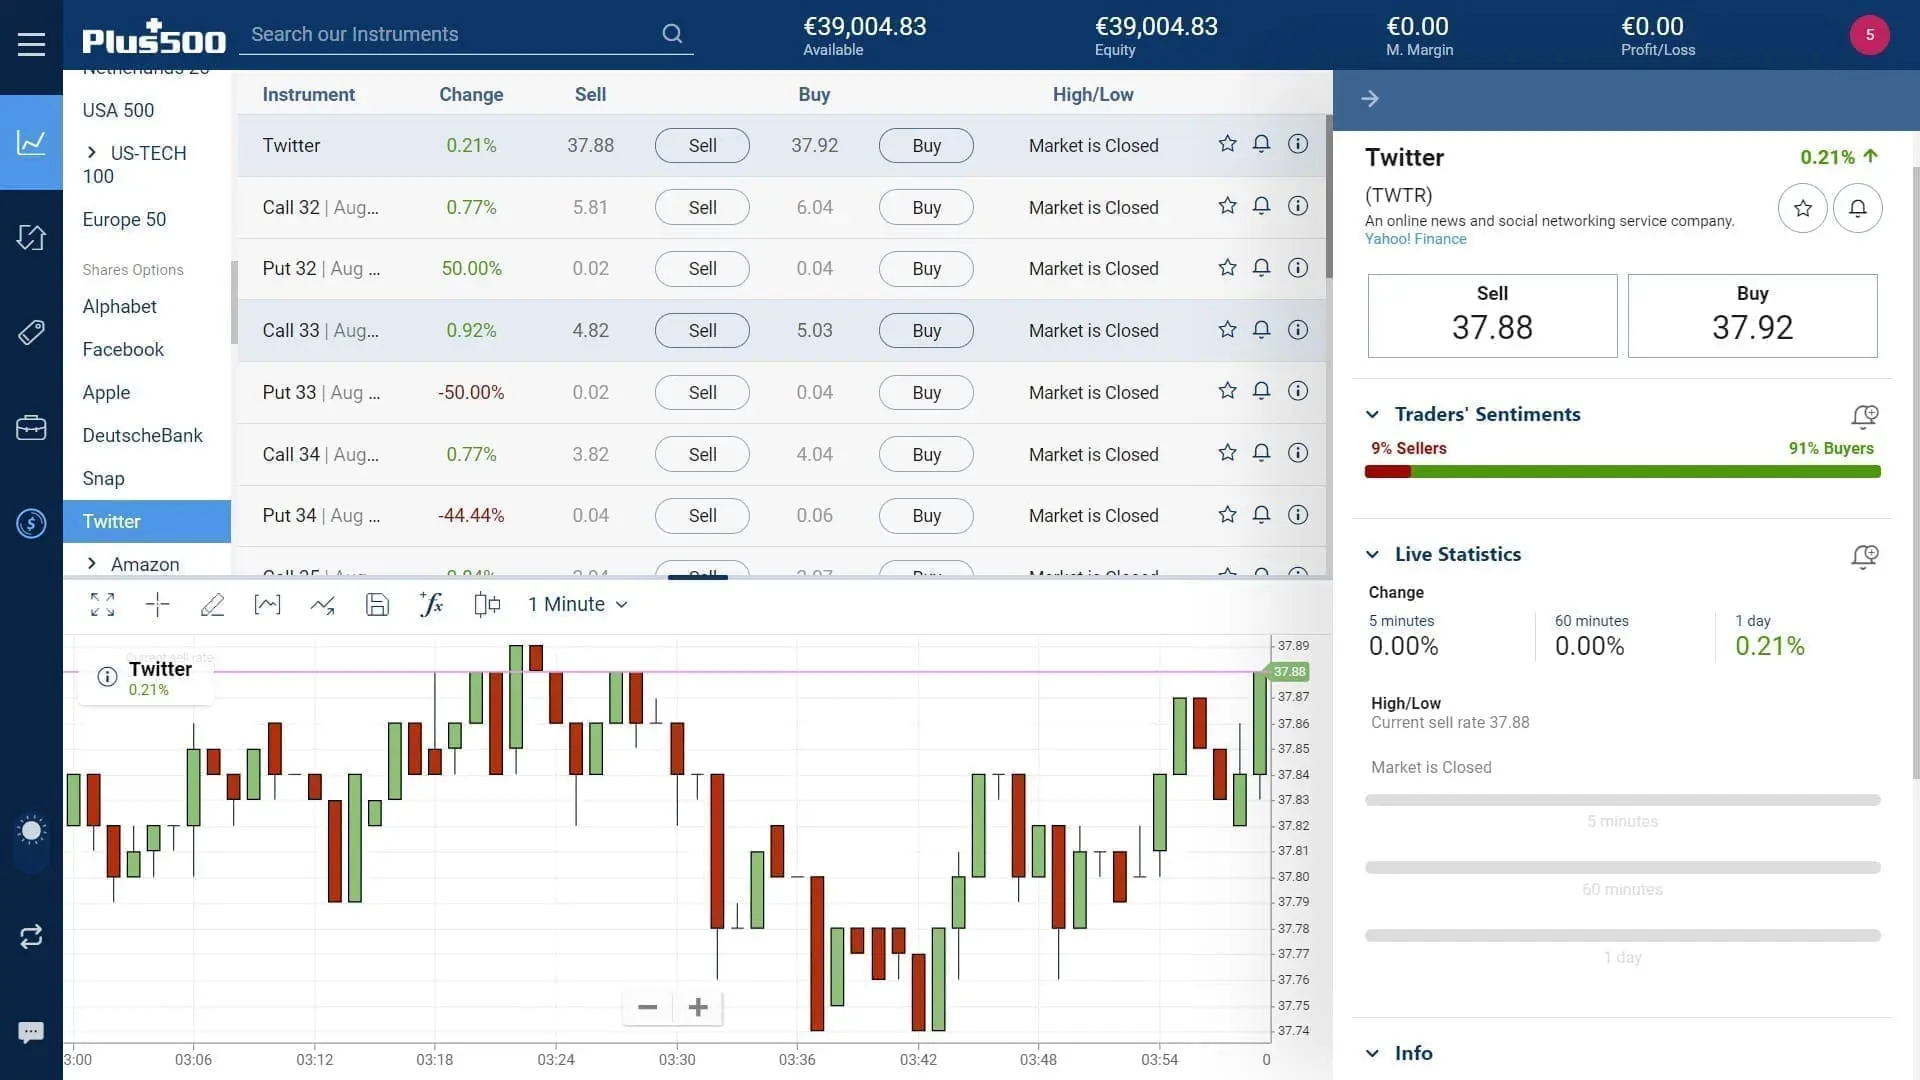
Task: Open the fullscreen chart view
Action: coord(102,604)
